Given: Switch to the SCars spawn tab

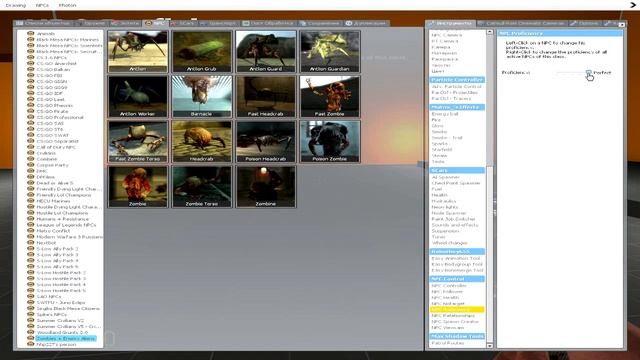Looking at the screenshot, I should pyautogui.click(x=183, y=23).
